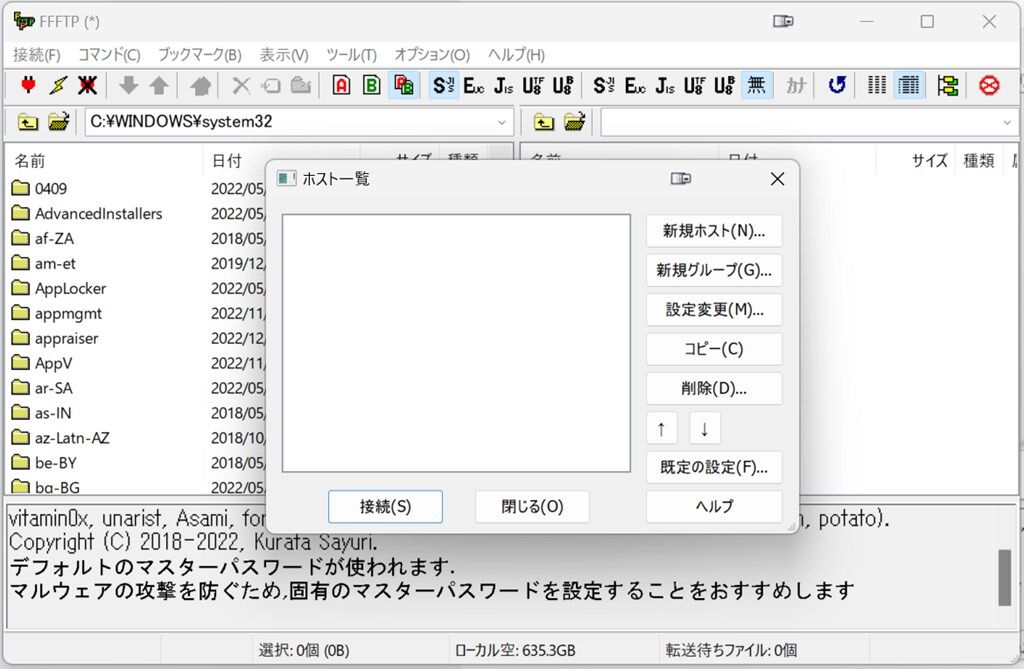
Task: Open the ヘルプ(H) menu
Action: (x=516, y=55)
